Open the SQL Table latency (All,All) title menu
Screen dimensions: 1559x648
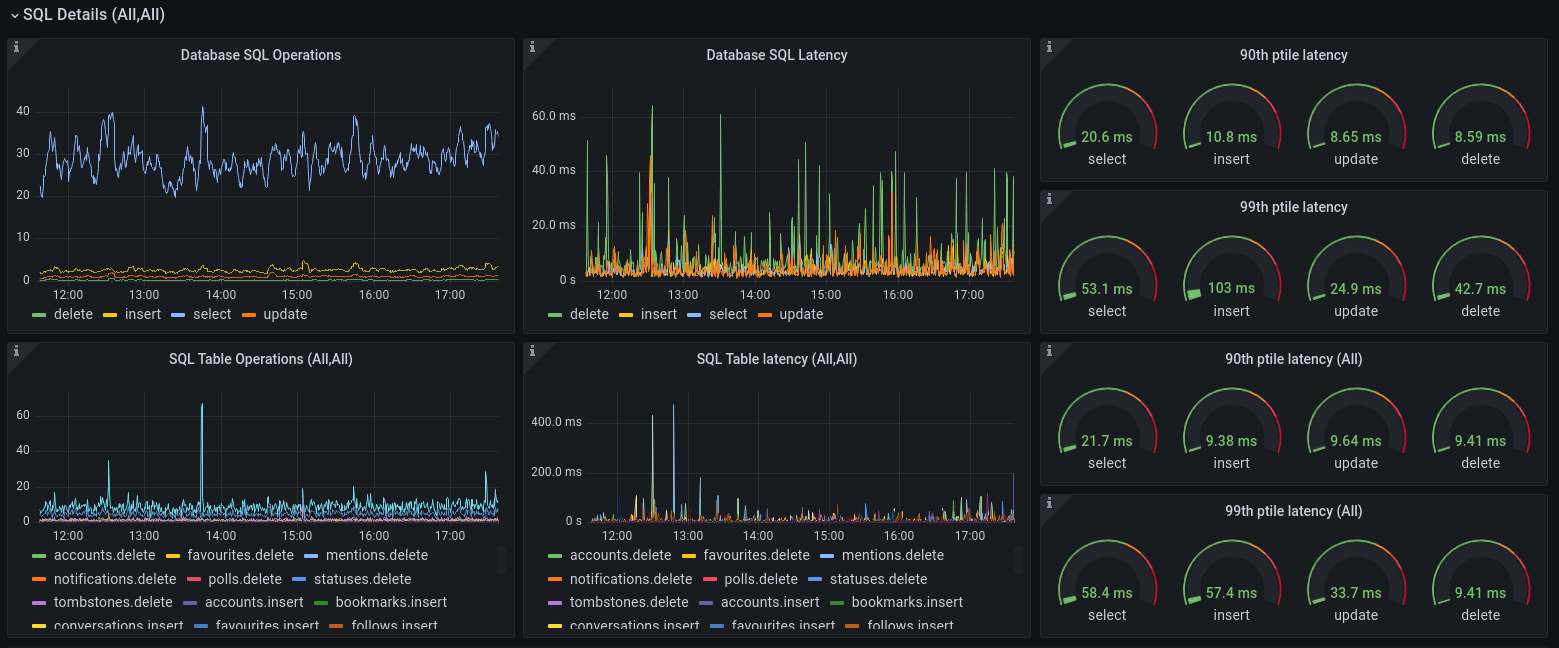[776, 359]
